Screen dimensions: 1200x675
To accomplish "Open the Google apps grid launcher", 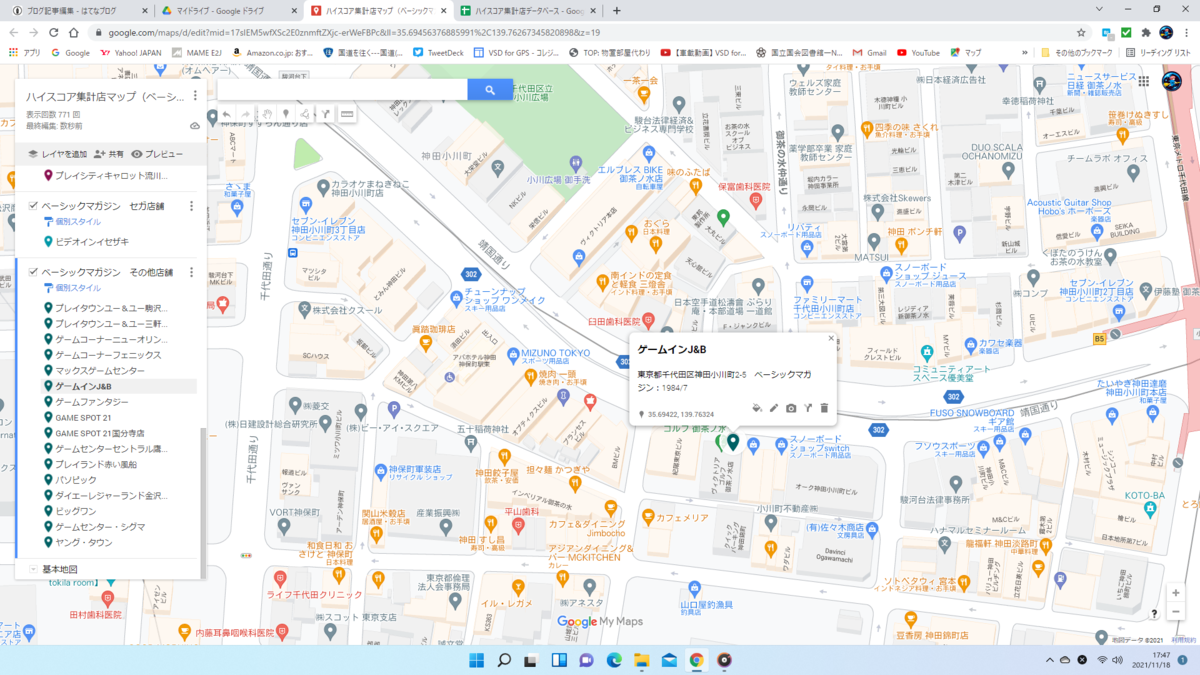I will click(1143, 82).
